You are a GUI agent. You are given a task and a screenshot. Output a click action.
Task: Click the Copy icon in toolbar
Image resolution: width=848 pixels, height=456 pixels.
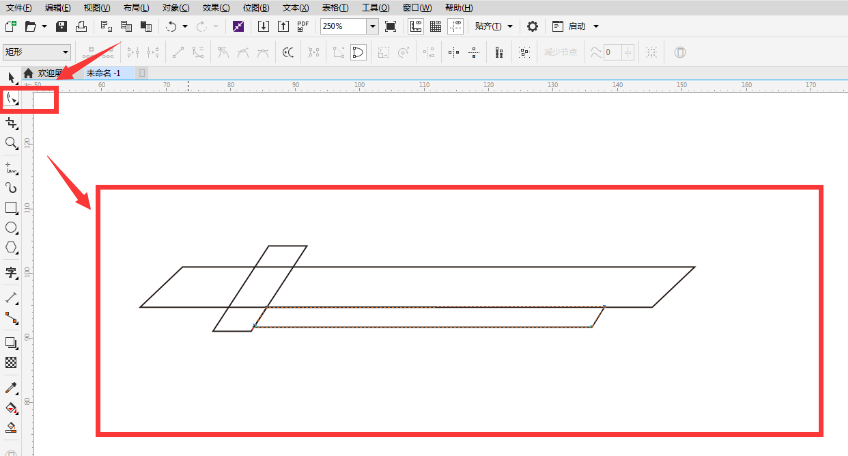126,26
